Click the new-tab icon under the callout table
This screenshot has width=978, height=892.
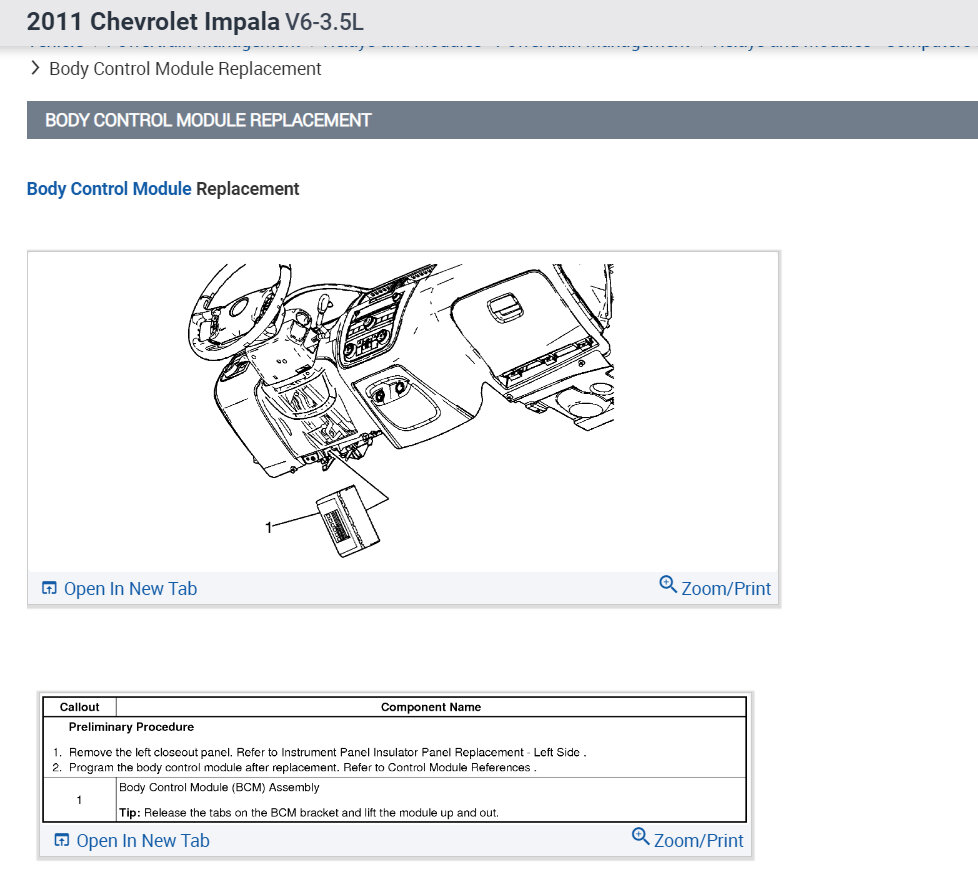[62, 840]
